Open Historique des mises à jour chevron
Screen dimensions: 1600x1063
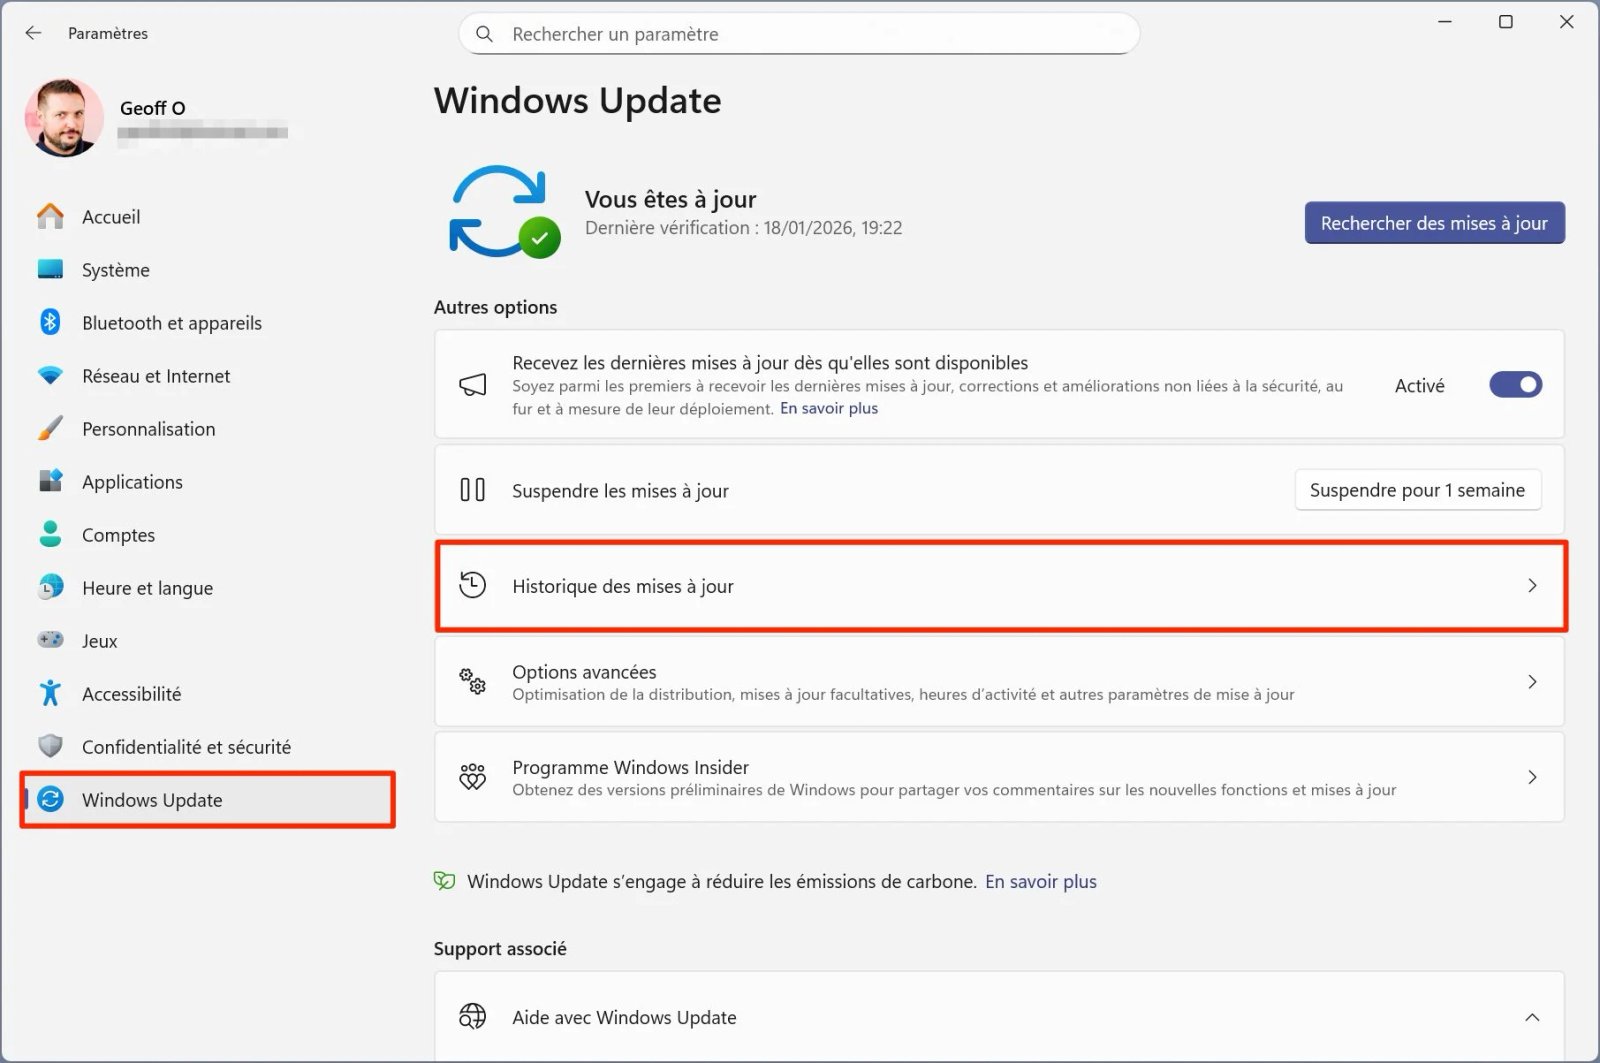click(x=1531, y=586)
